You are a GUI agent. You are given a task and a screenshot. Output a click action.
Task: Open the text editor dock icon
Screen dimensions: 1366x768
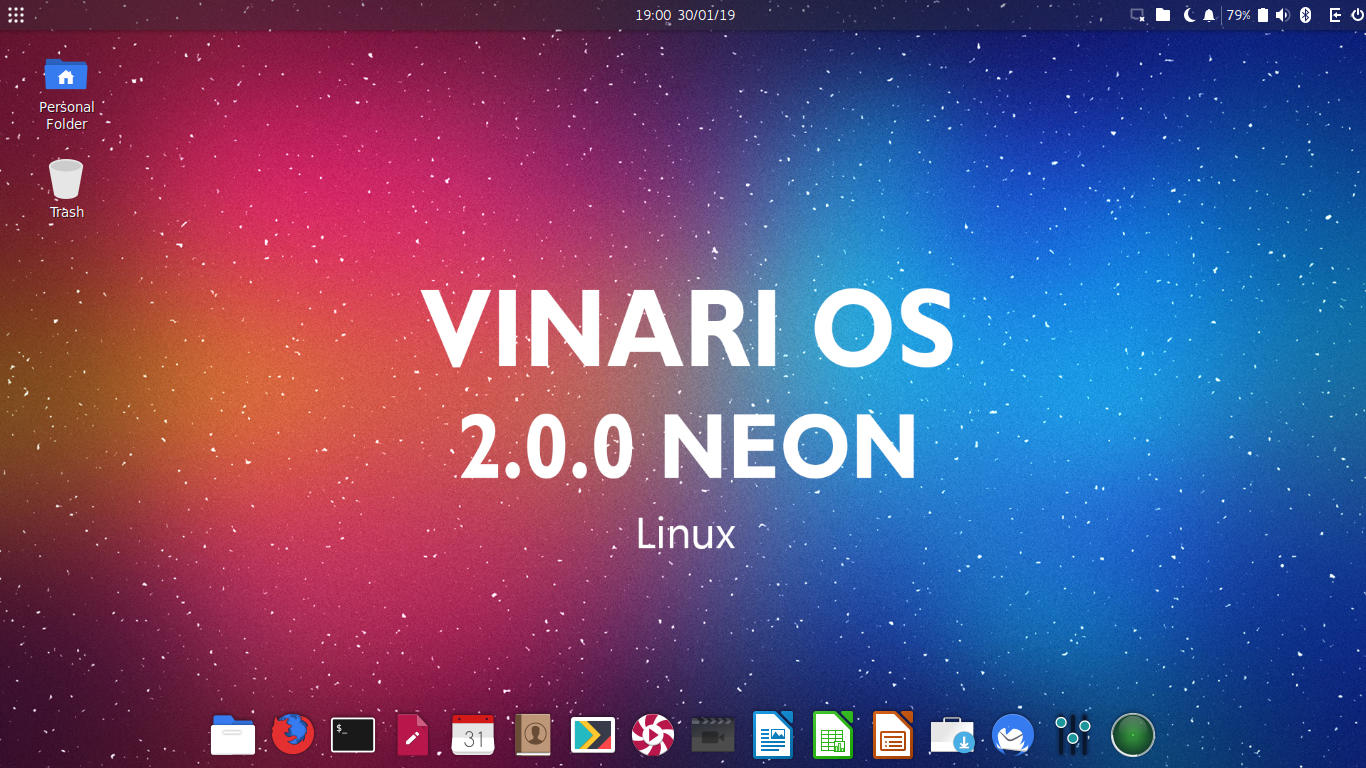pyautogui.click(x=413, y=734)
